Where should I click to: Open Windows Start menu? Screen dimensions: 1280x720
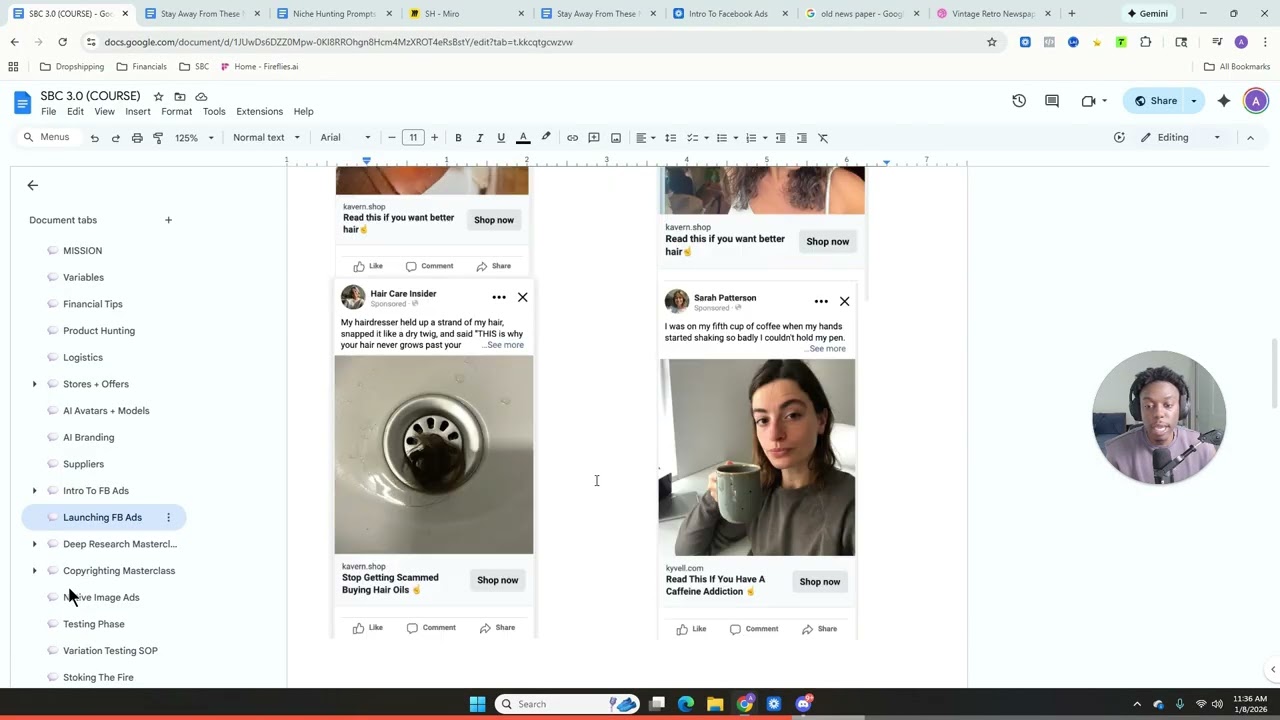477,704
